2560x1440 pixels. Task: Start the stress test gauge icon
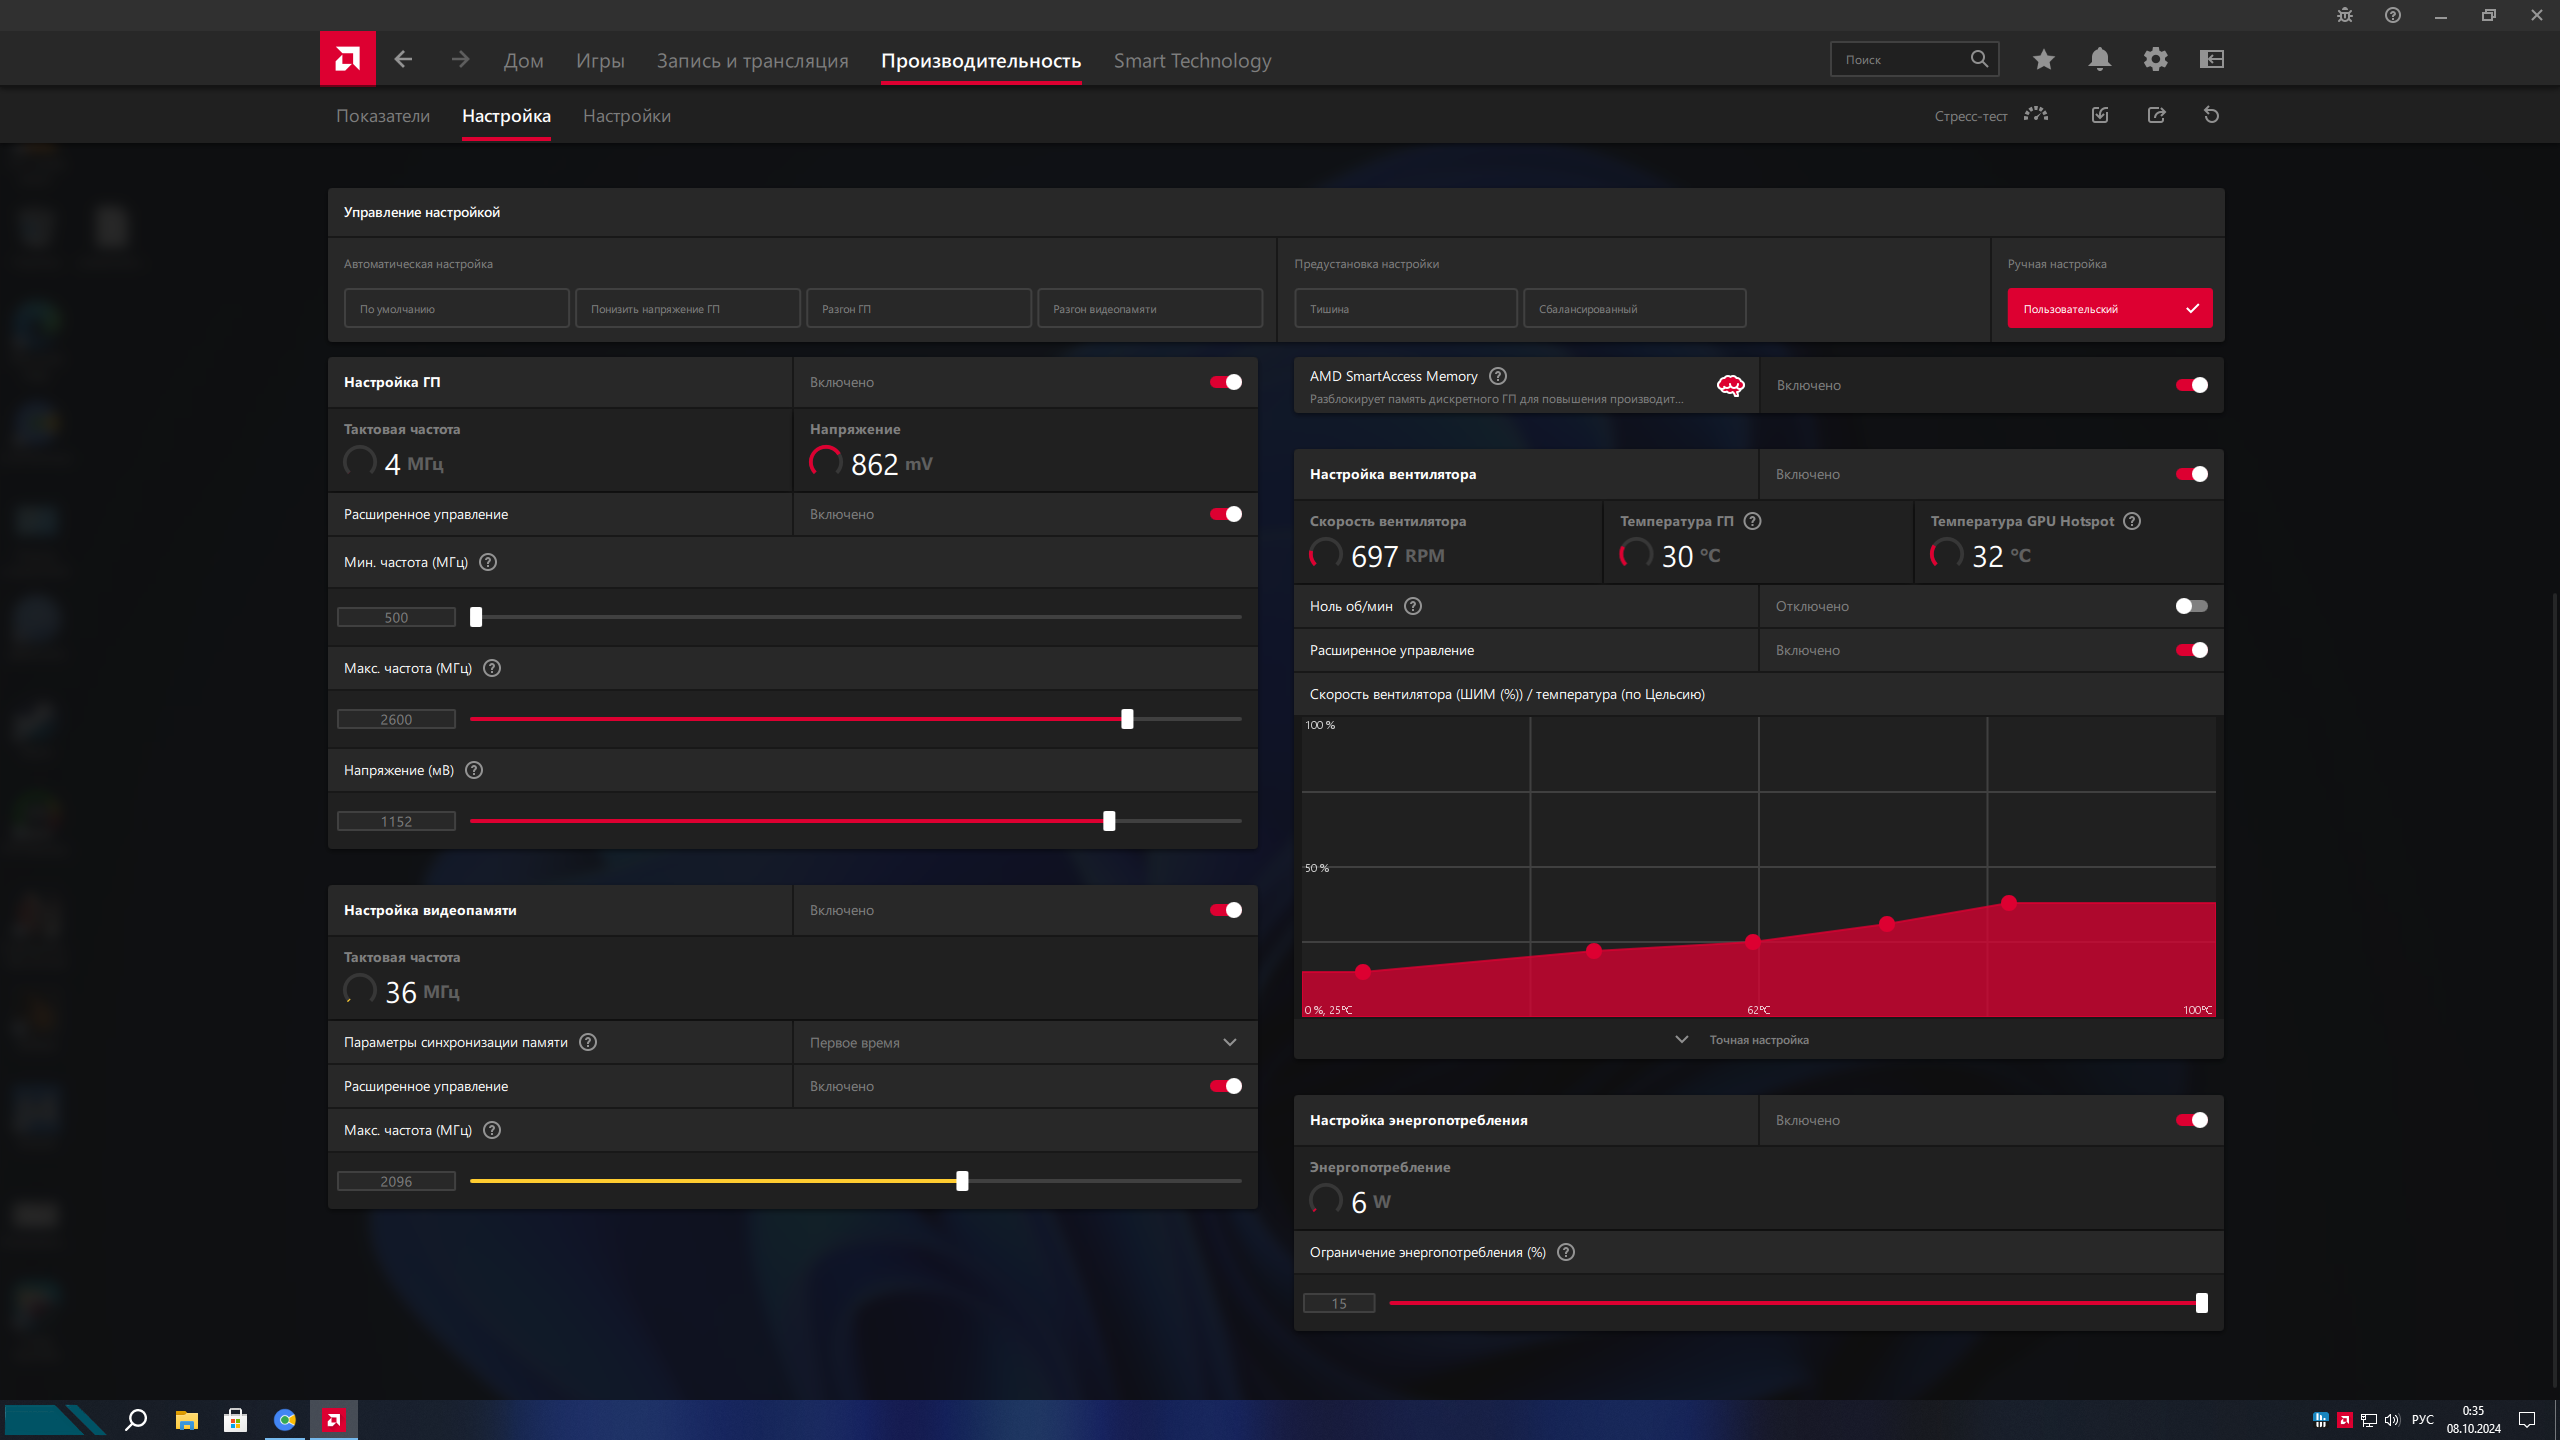2035,115
